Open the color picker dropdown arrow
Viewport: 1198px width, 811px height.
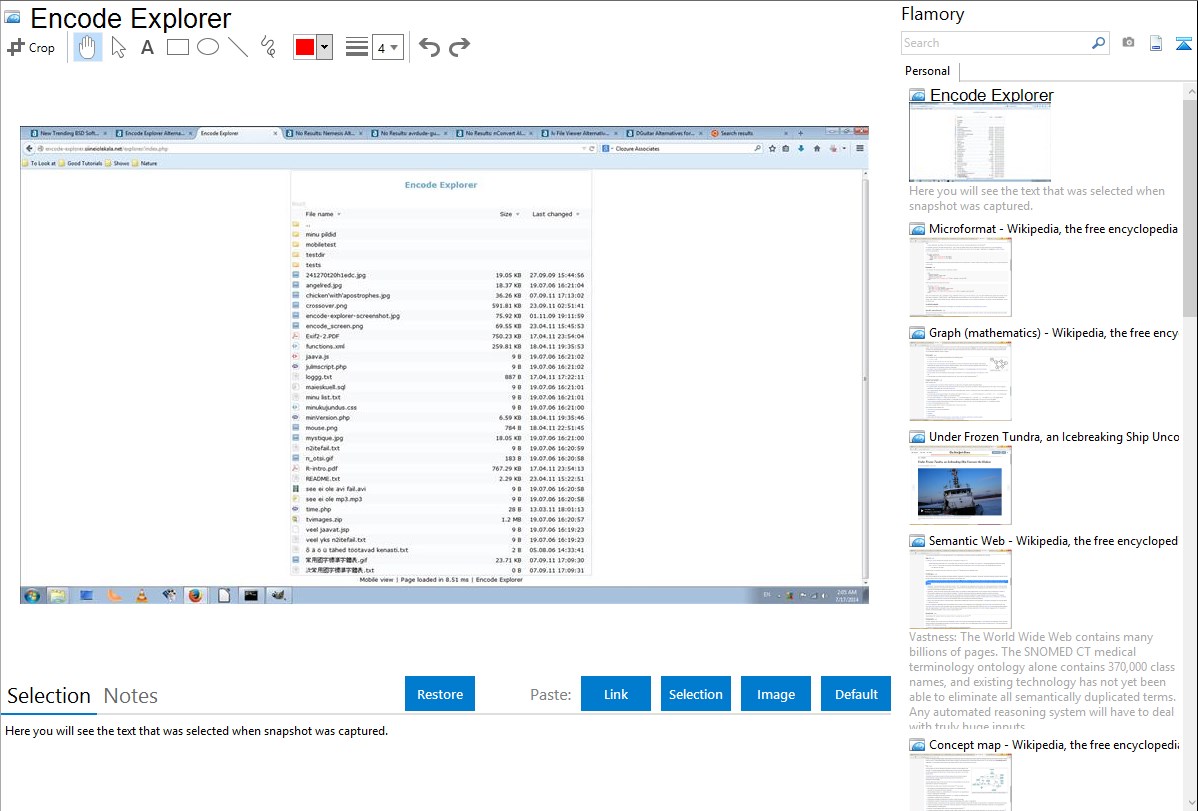324,47
